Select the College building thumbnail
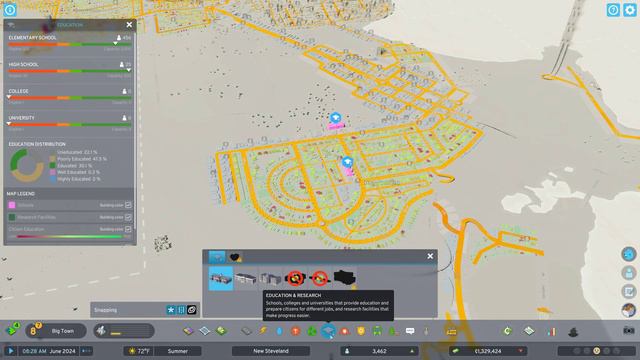The width and height of the screenshot is (640, 360). click(271, 278)
